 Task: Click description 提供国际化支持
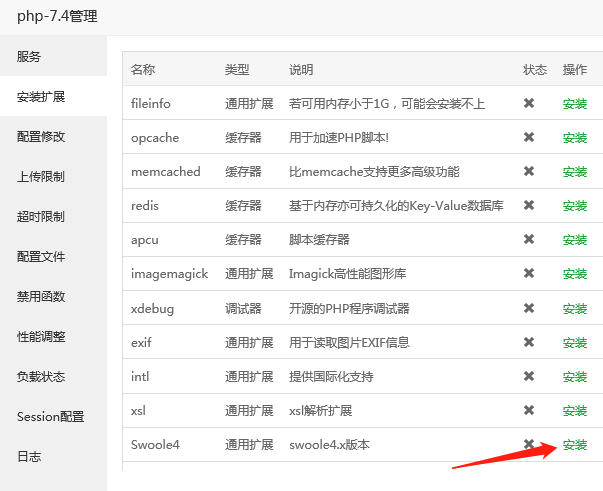(x=331, y=376)
